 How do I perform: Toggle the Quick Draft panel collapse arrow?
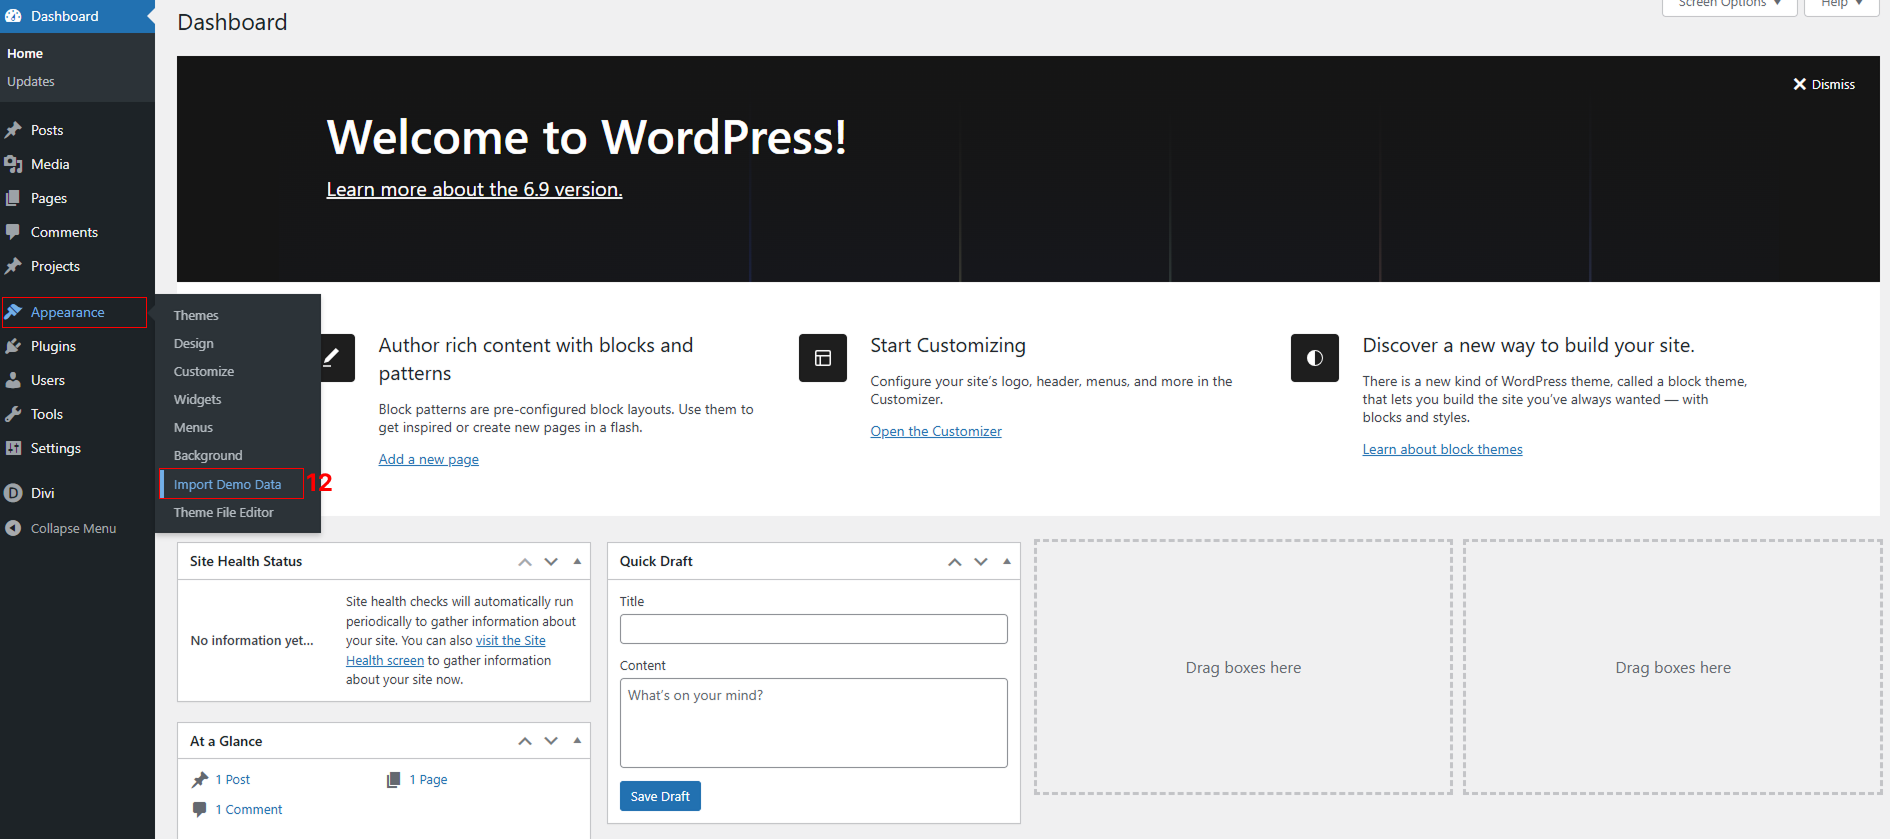[1007, 562]
